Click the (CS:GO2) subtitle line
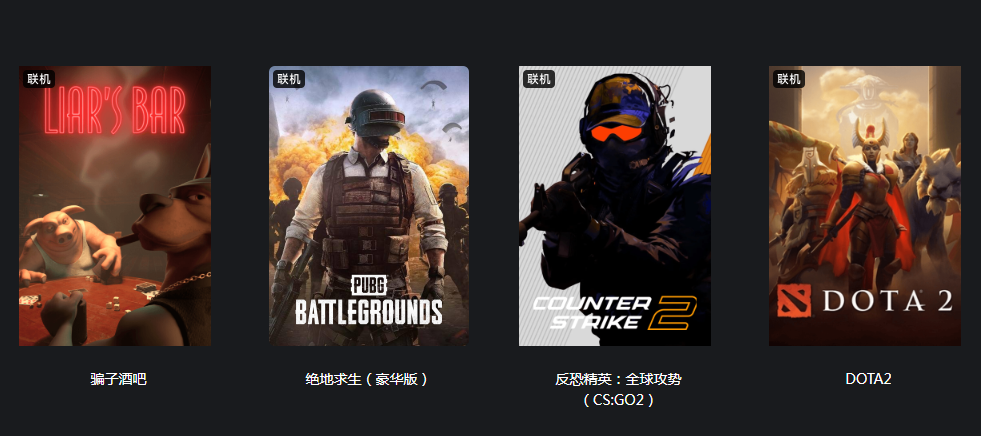The height and width of the screenshot is (436, 981). [x=618, y=400]
